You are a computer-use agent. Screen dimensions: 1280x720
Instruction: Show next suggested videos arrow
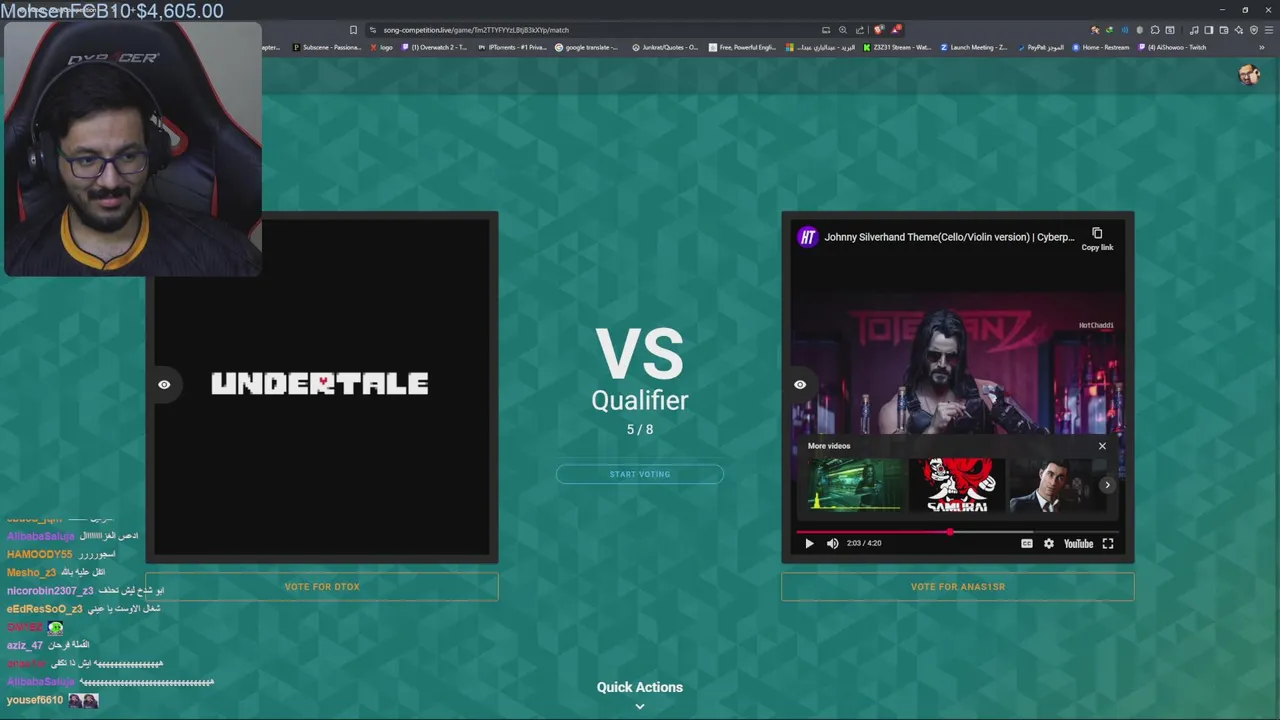pyautogui.click(x=1107, y=485)
